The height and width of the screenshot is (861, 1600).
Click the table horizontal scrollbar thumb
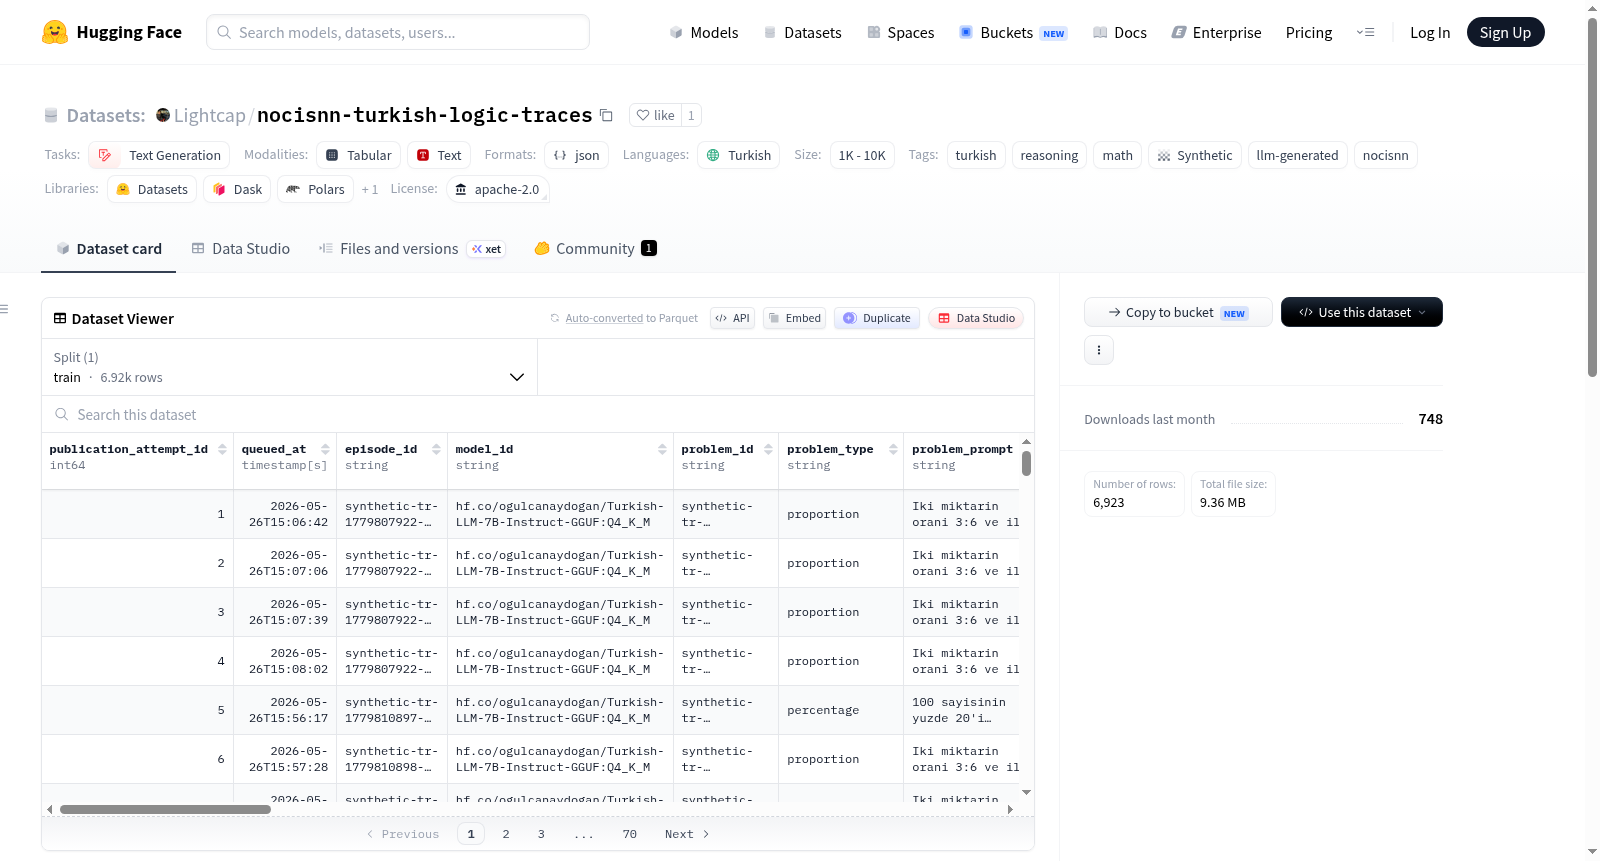(165, 809)
